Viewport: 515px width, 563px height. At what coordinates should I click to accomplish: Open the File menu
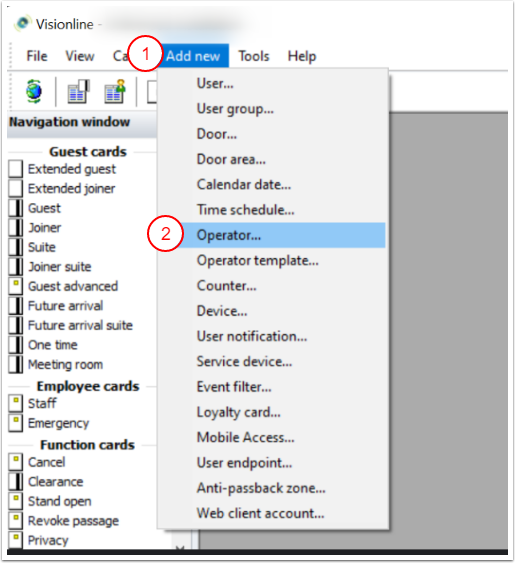37,56
